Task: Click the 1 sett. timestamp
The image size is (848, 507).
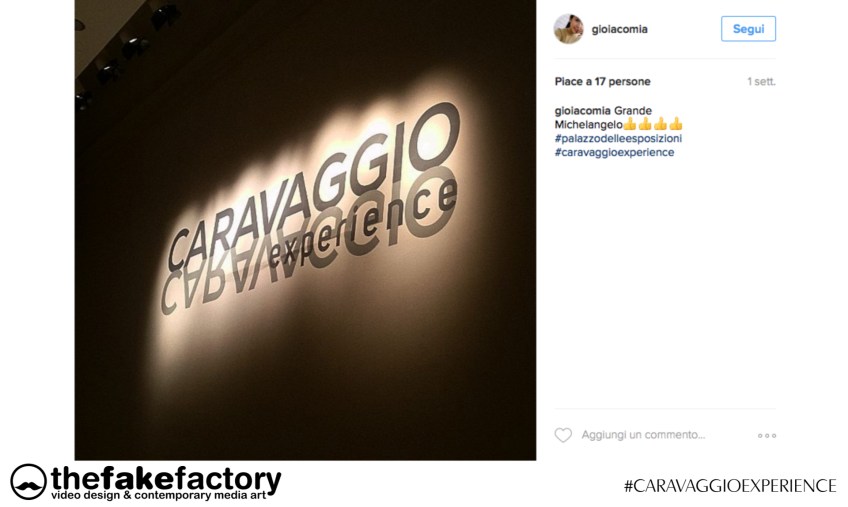Action: (x=761, y=82)
